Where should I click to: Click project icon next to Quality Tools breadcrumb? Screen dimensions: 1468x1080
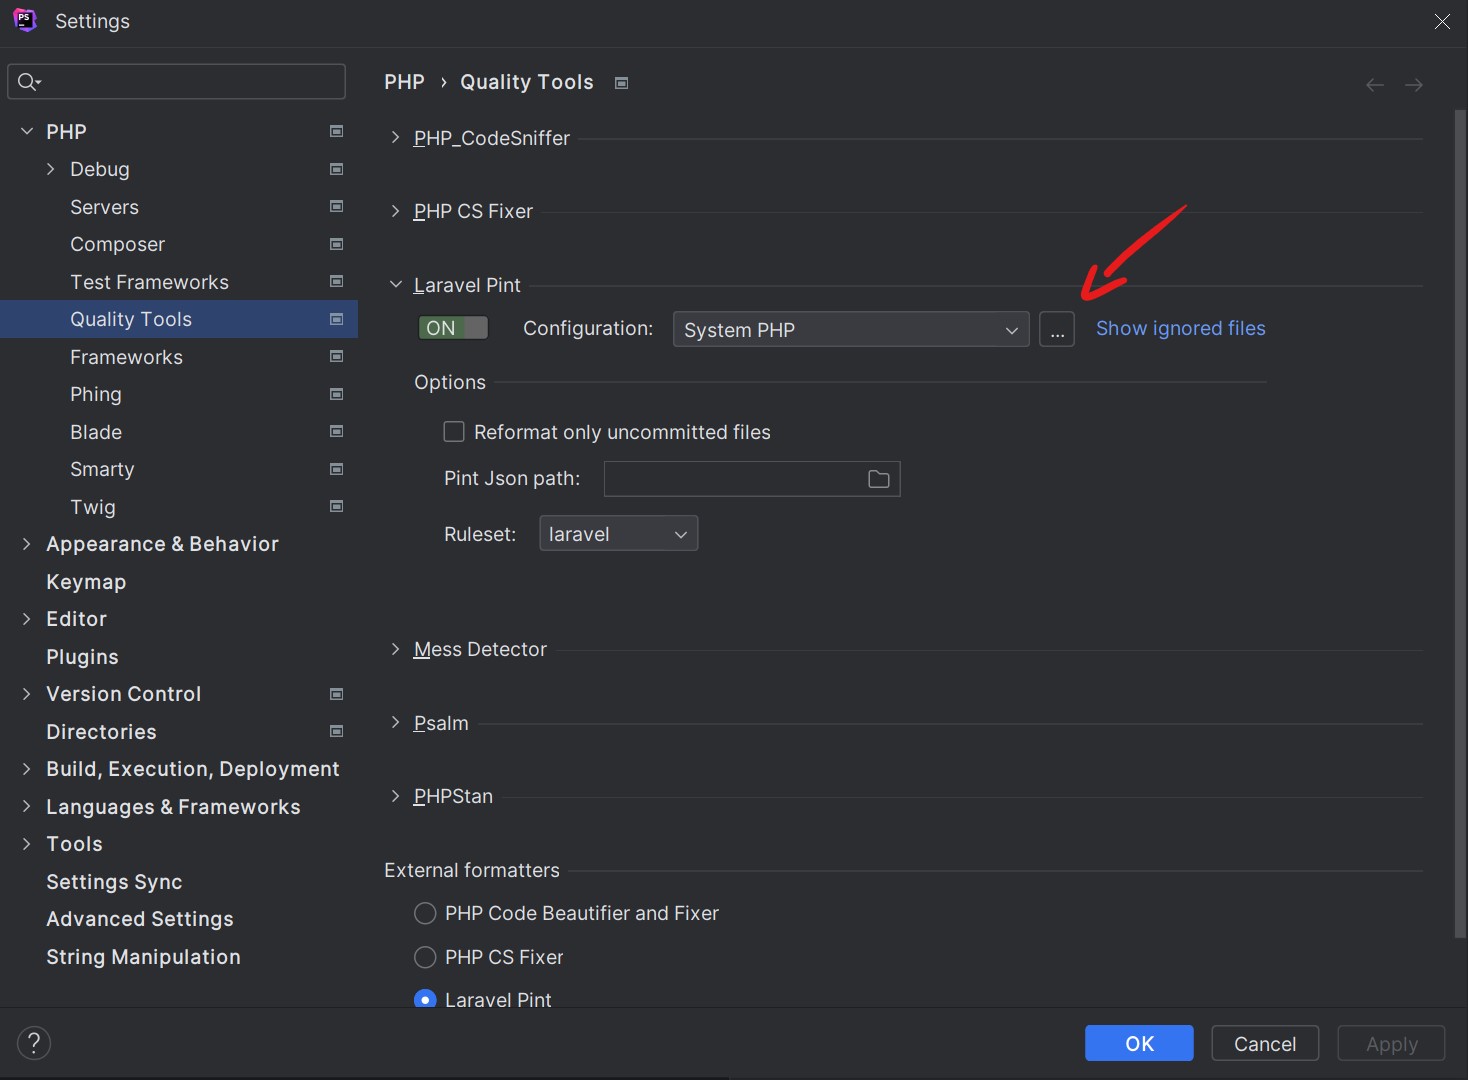621,83
